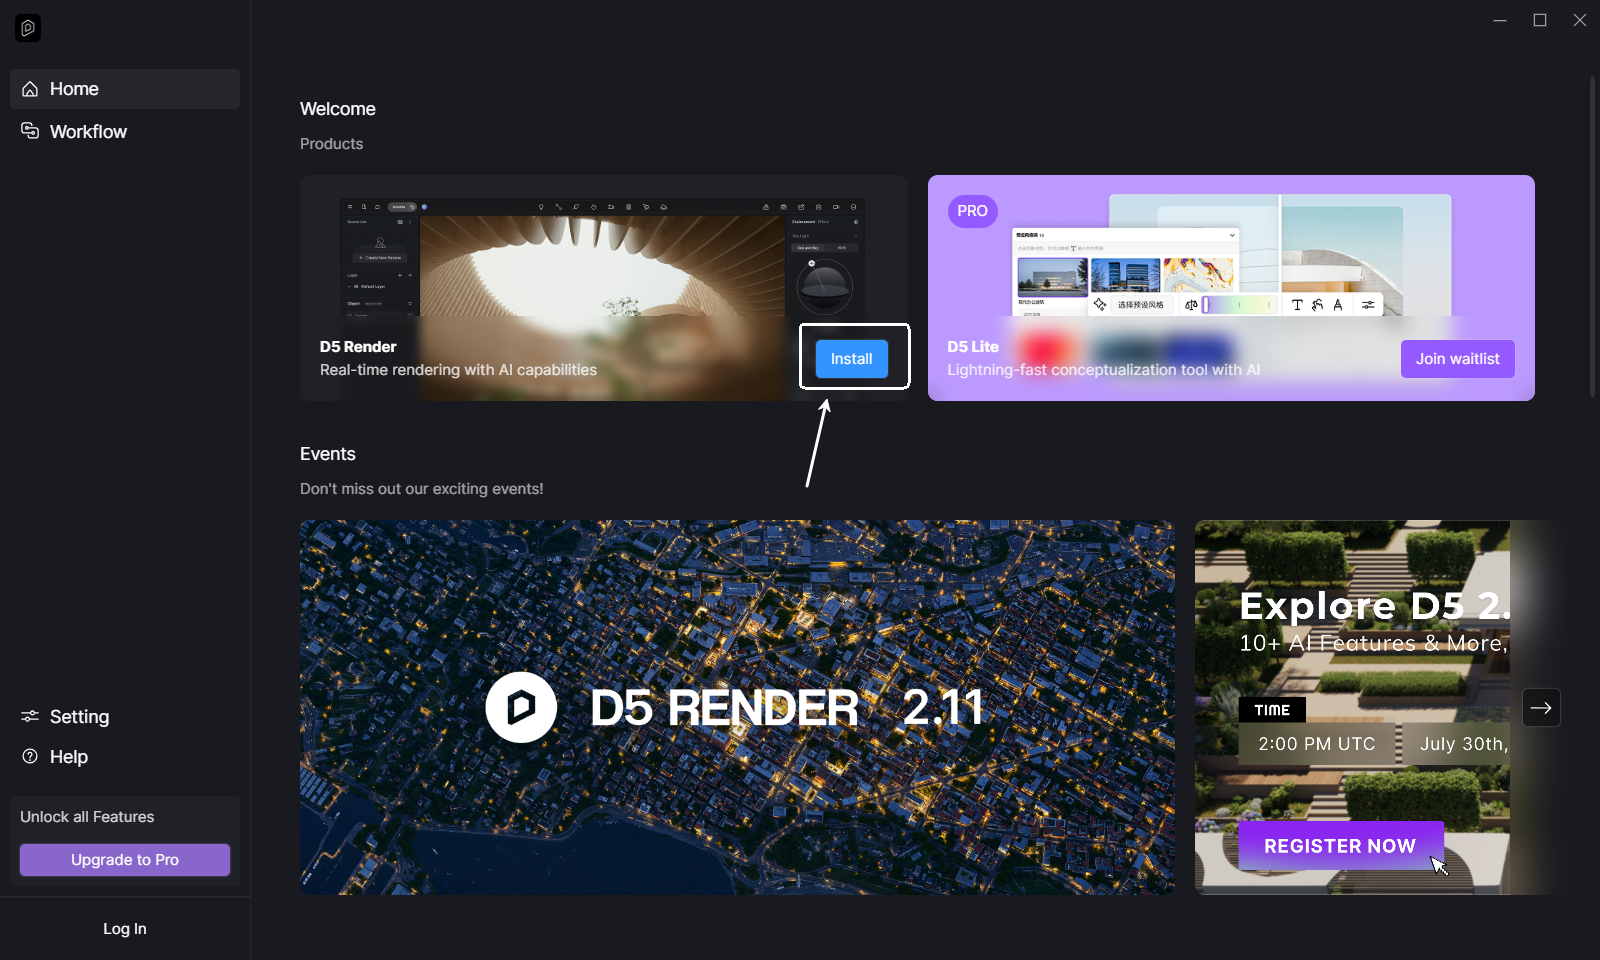Install D5 Render

coord(852,359)
